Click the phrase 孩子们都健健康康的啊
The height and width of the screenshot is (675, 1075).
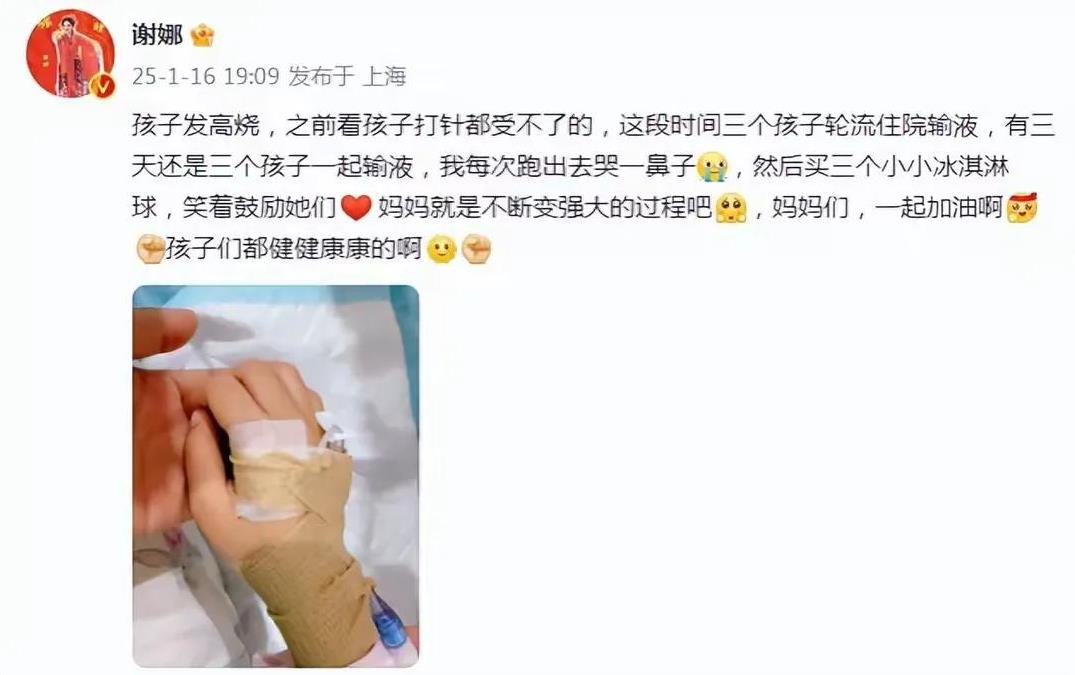coord(293,249)
